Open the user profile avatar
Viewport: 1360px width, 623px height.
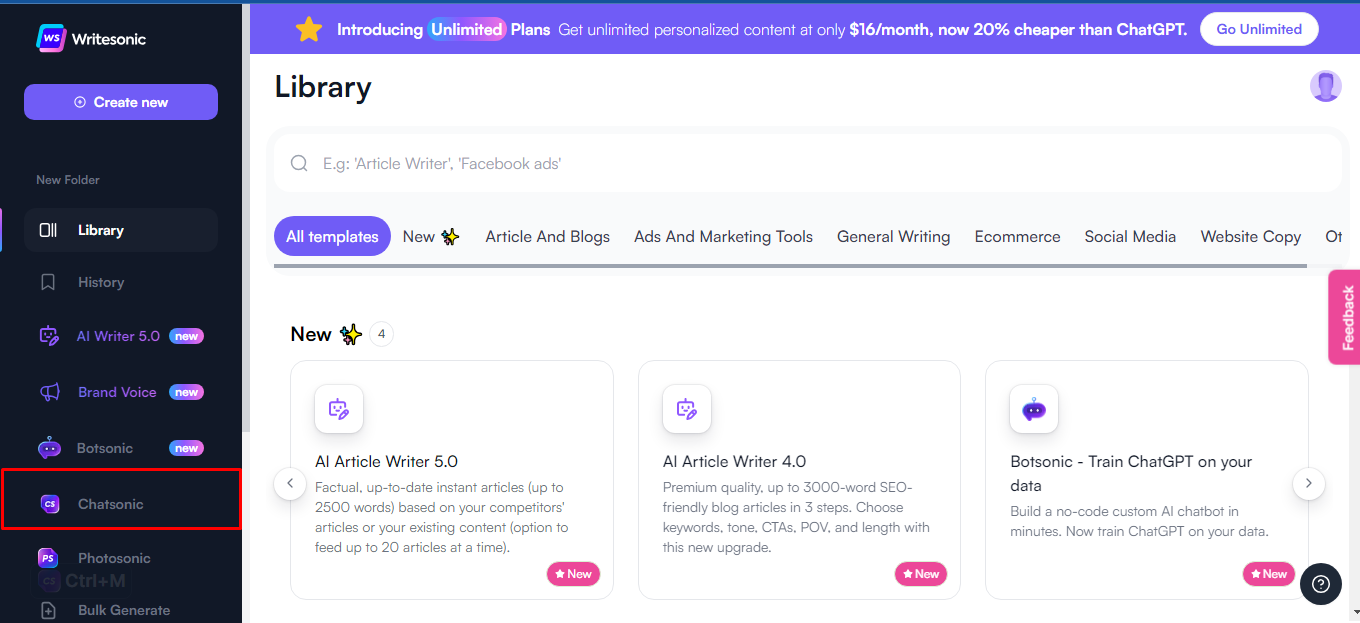[1325, 86]
